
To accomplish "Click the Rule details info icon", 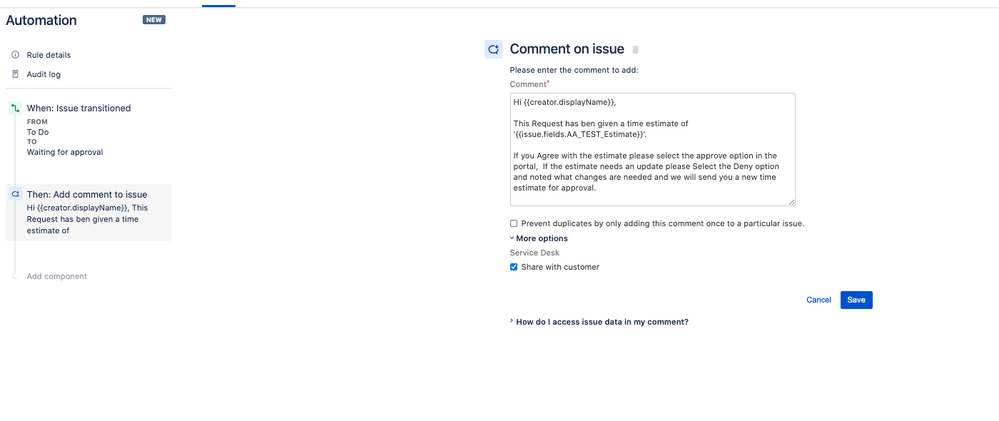I will [15, 55].
